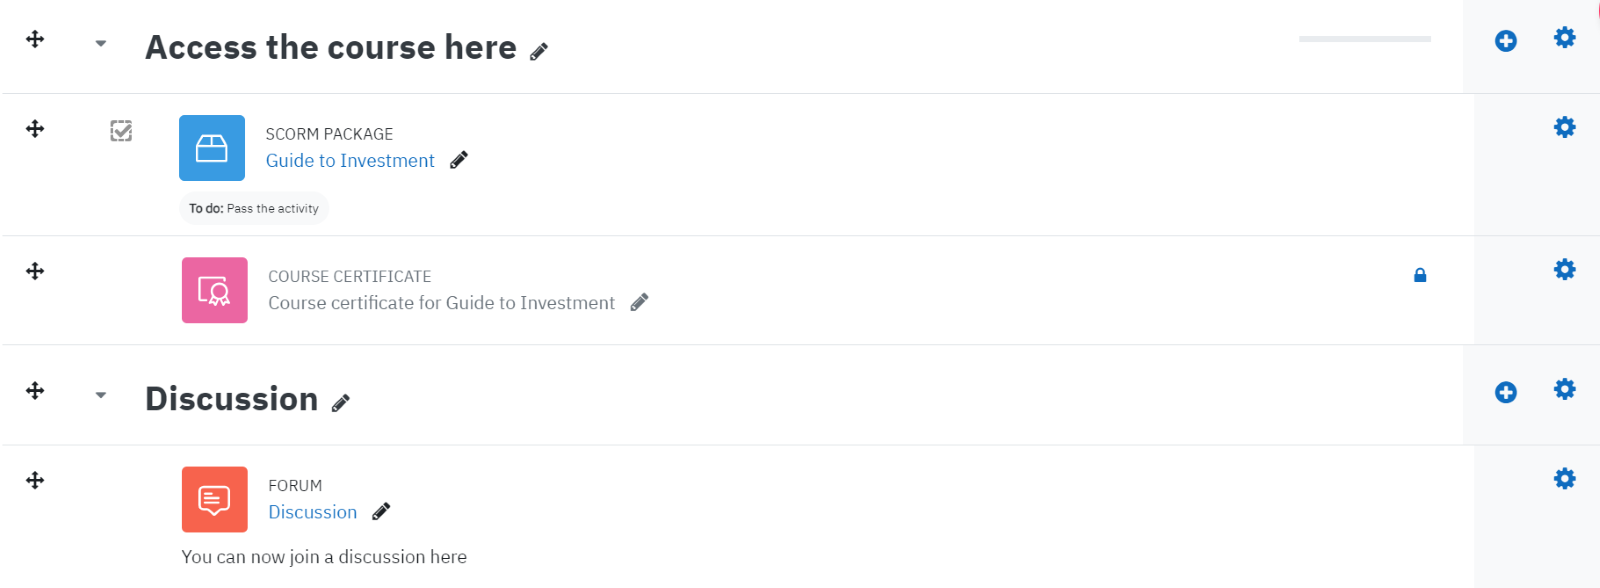Collapse the 'Access the course here' section
This screenshot has width=1600, height=588.
pos(101,43)
